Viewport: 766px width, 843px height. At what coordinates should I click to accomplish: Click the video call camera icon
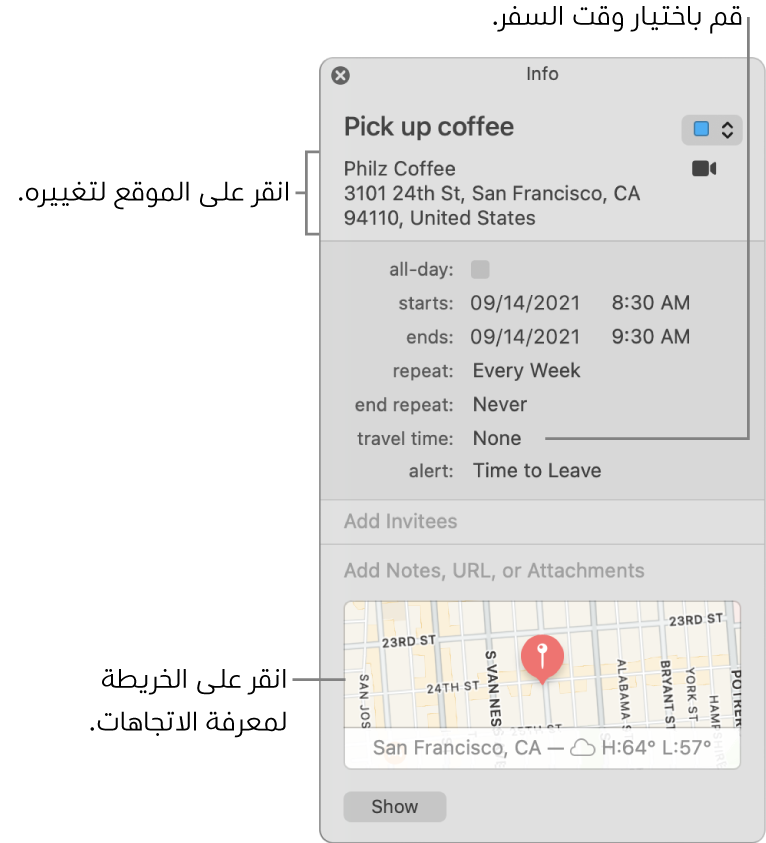(704, 169)
